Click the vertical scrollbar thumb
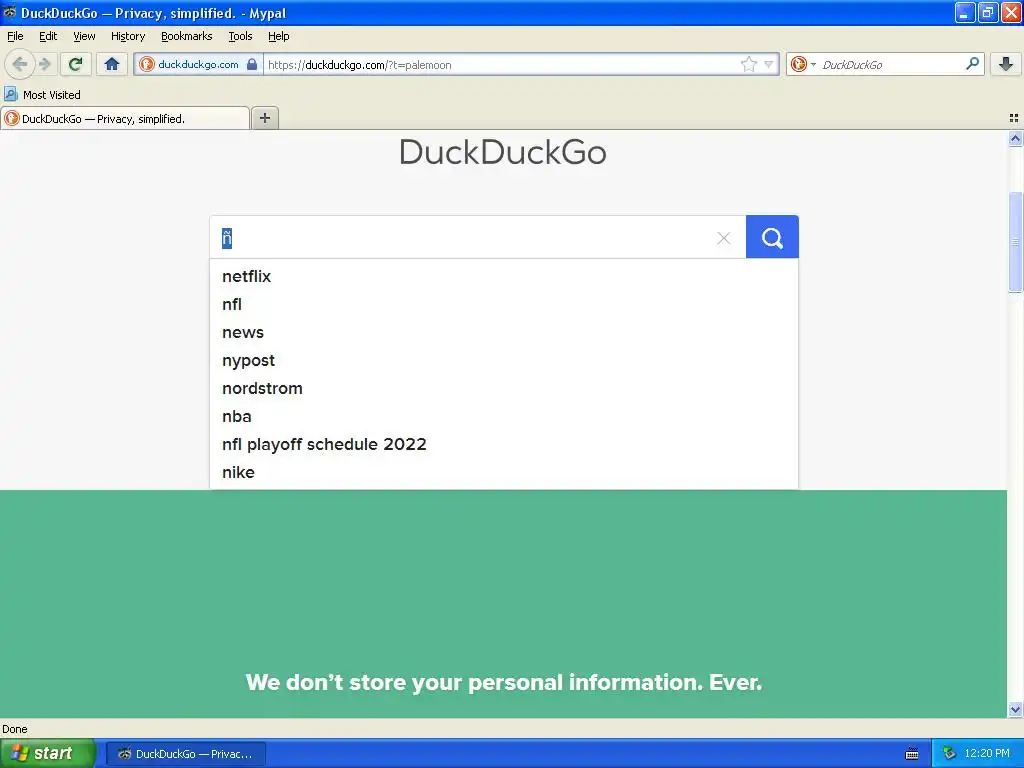 point(1015,242)
